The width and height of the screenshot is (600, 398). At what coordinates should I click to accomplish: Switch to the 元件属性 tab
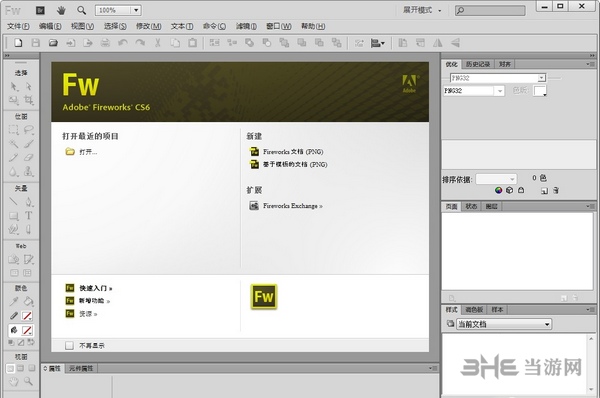coord(81,368)
